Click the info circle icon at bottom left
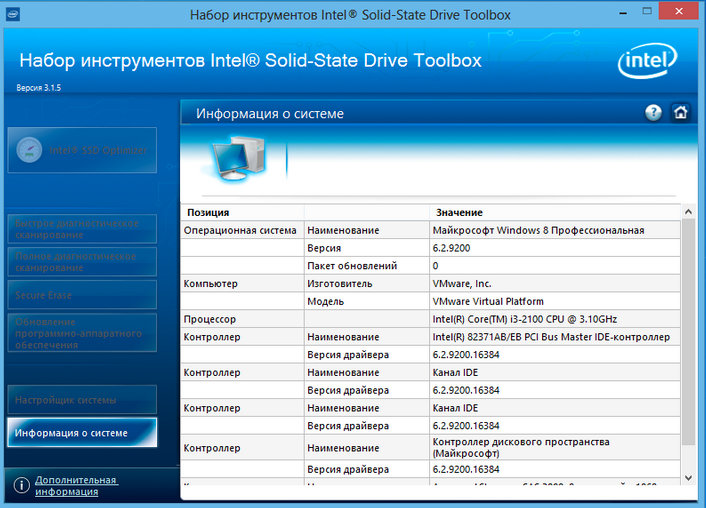 (x=22, y=485)
